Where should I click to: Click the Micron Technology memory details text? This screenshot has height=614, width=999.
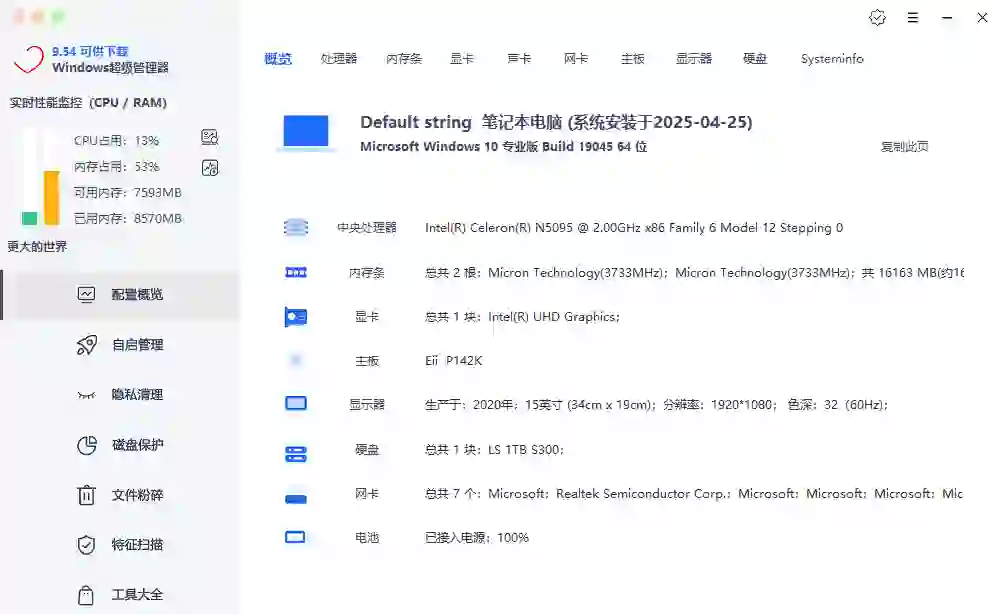tap(694, 273)
